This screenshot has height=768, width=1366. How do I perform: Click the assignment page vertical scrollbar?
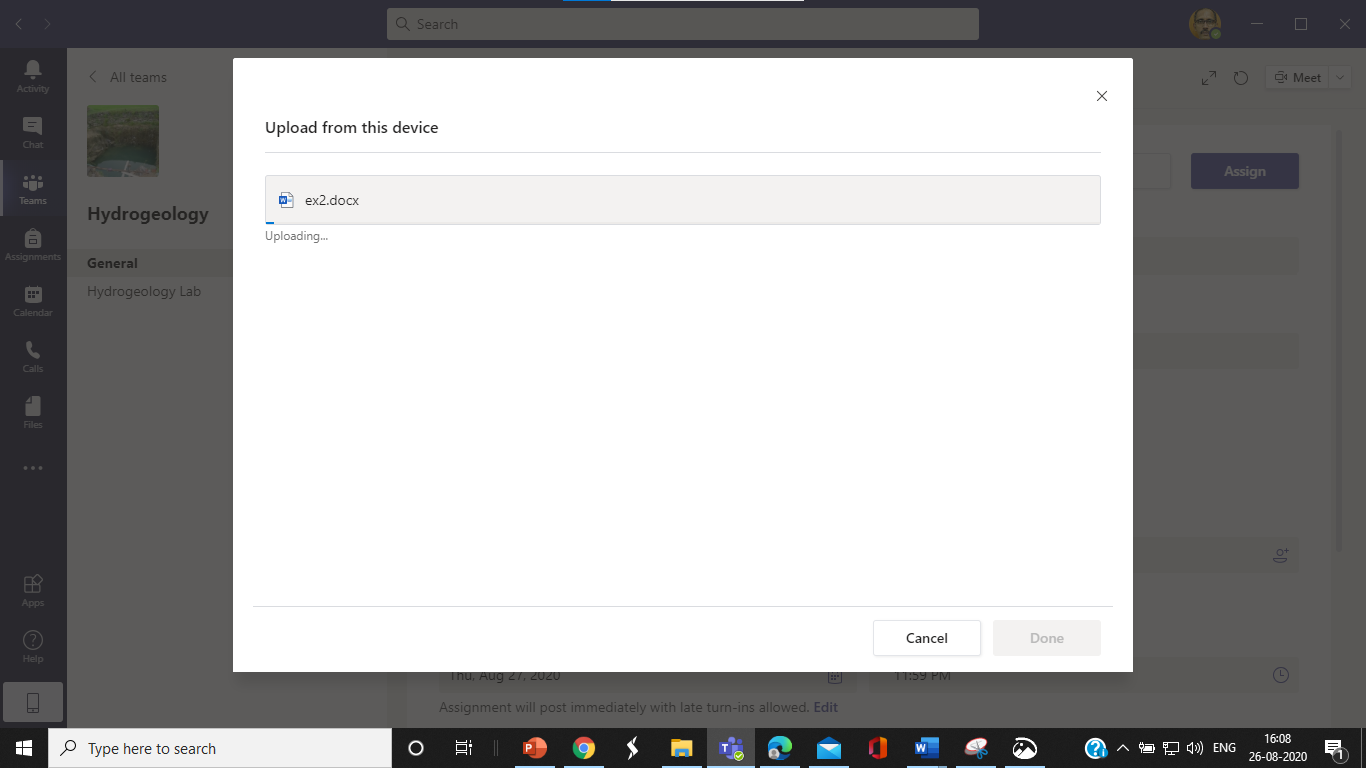click(x=1338, y=340)
